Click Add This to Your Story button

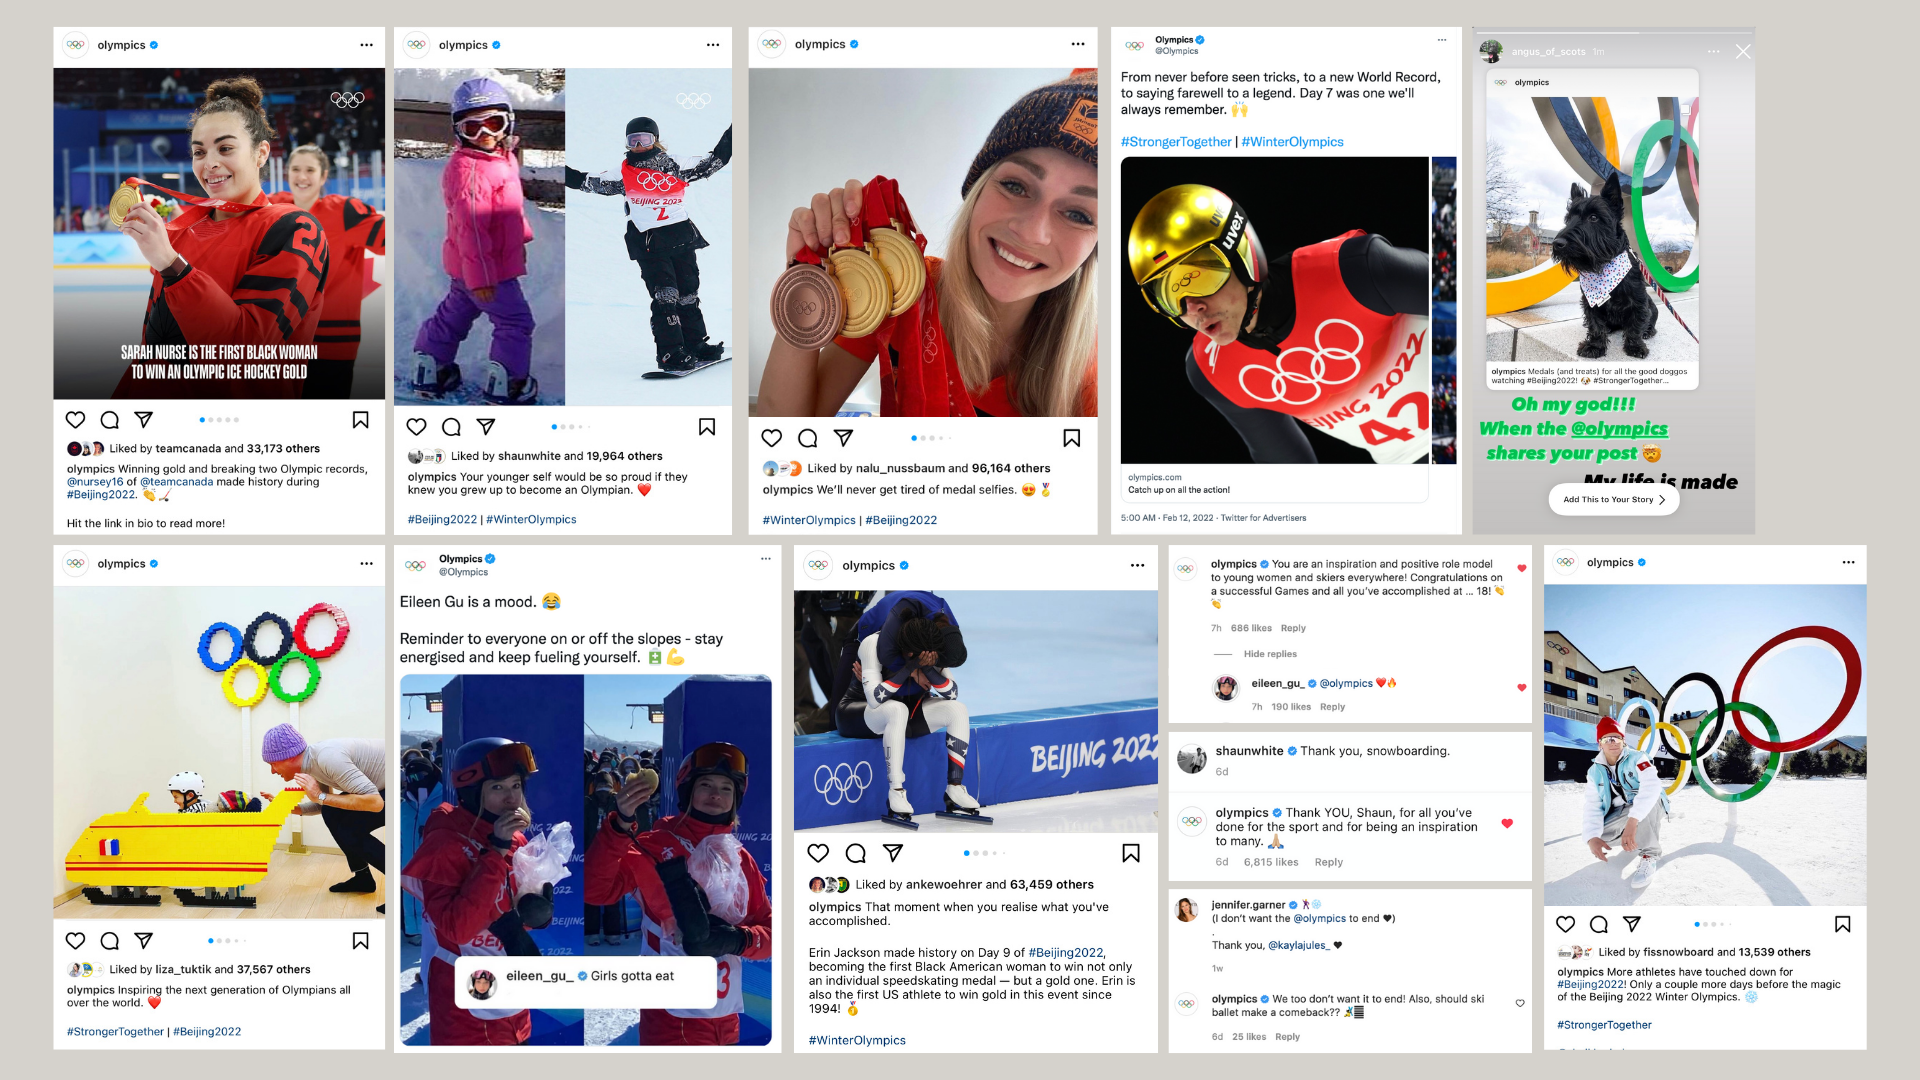[x=1614, y=499]
